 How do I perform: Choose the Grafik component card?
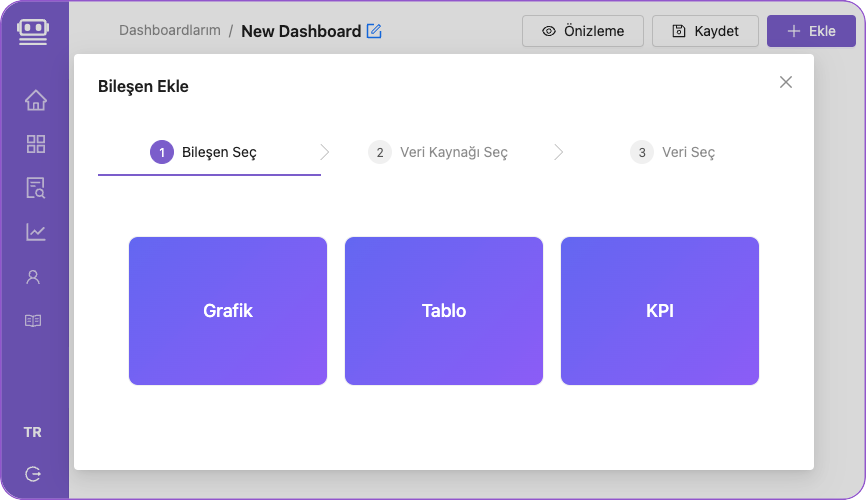[228, 311]
